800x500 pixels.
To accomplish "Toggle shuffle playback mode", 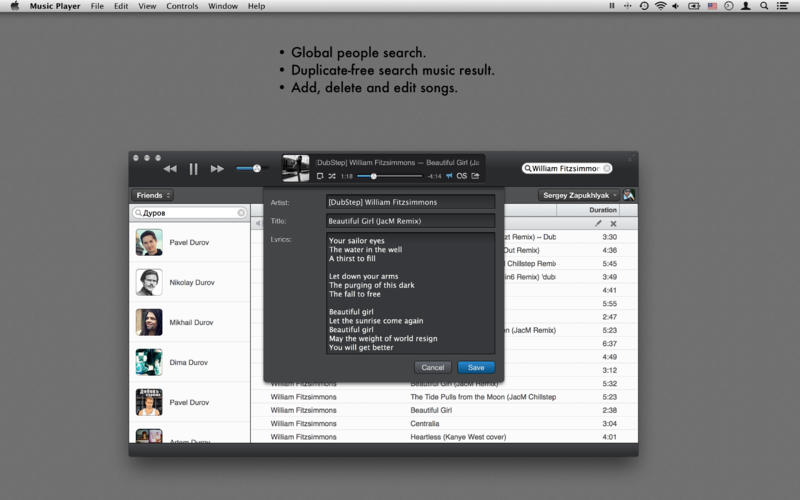I will point(332,176).
